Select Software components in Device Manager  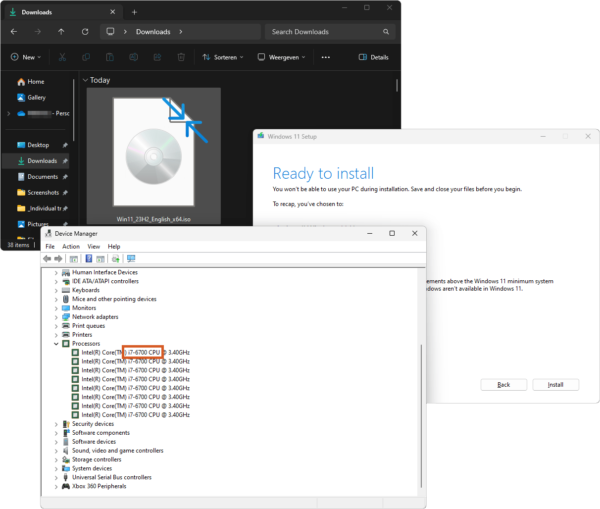tap(101, 433)
